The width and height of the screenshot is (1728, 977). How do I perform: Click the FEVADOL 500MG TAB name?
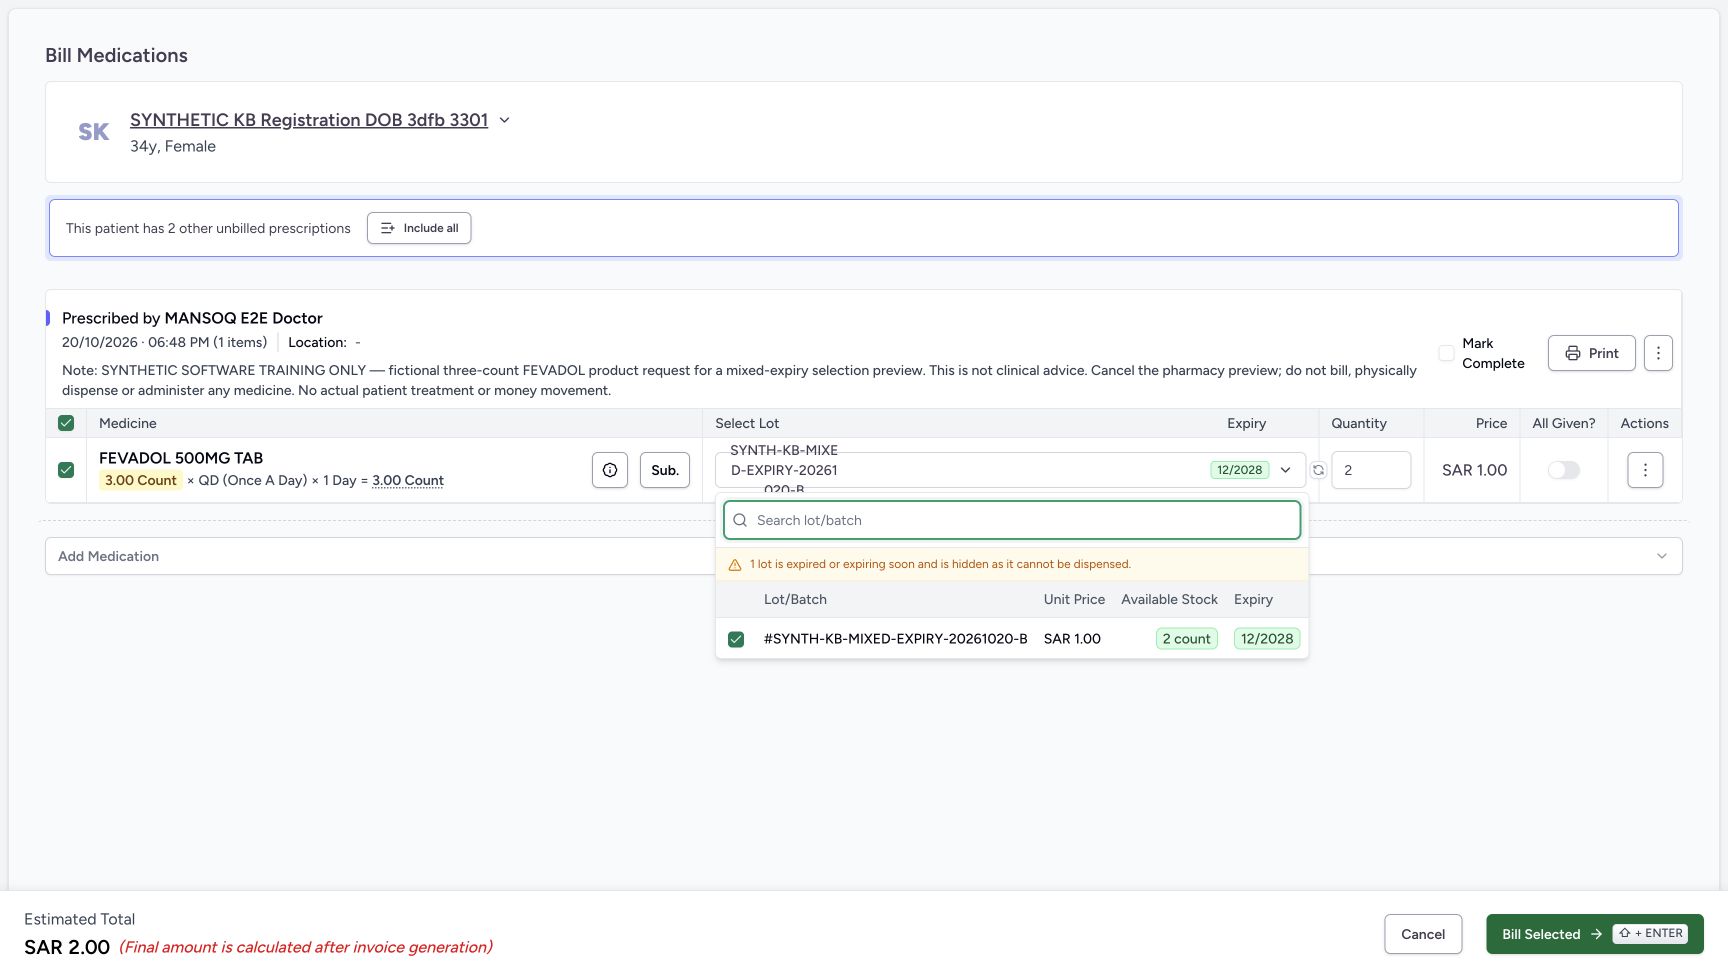pos(181,458)
